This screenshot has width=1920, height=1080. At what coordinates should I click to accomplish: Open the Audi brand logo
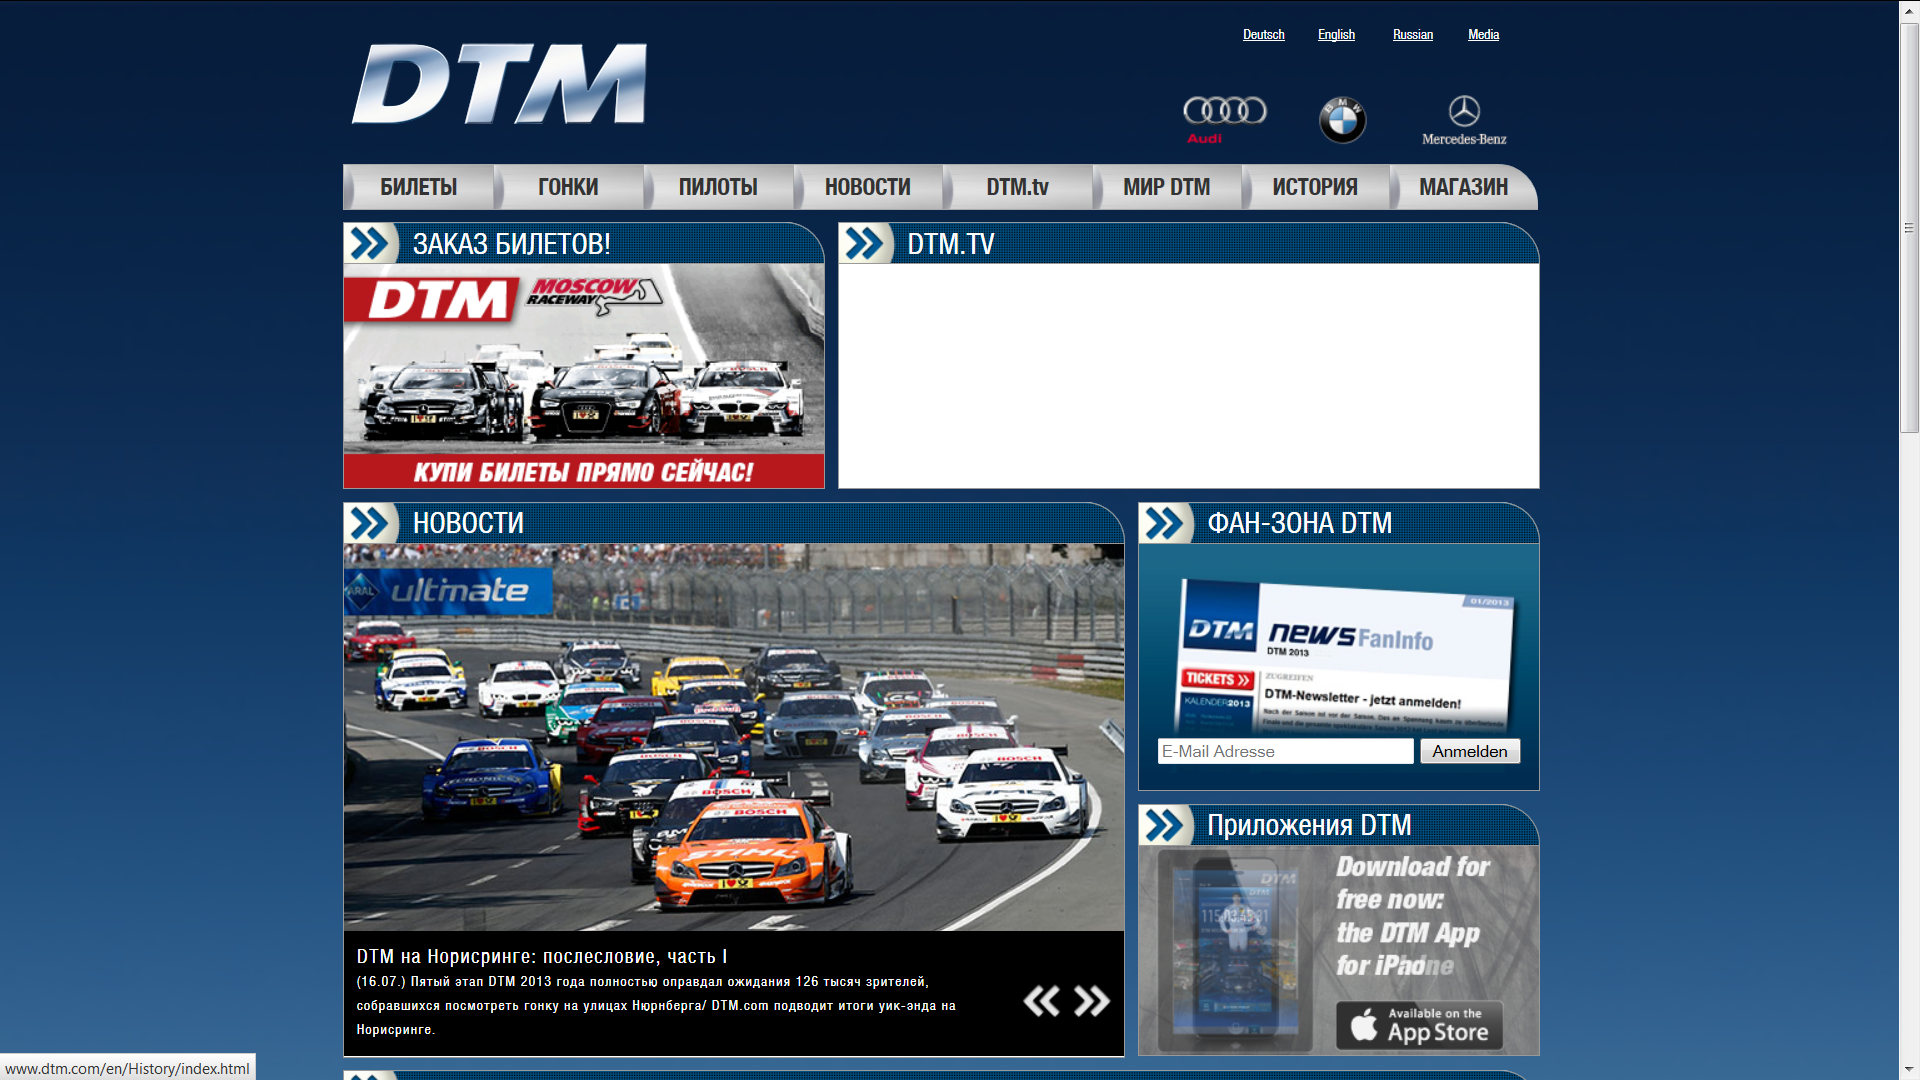pos(1224,120)
